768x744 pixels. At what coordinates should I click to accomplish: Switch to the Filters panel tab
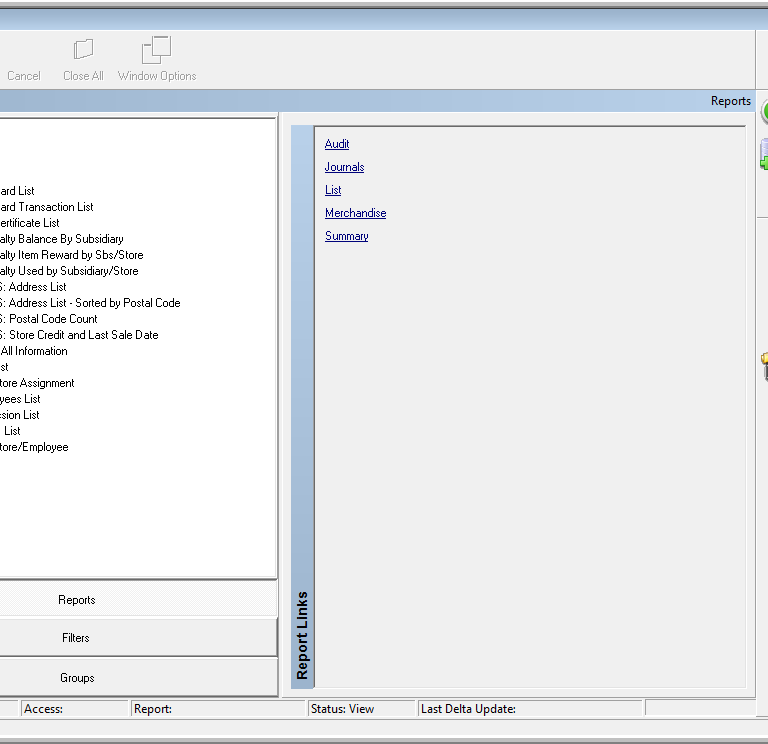point(139,638)
